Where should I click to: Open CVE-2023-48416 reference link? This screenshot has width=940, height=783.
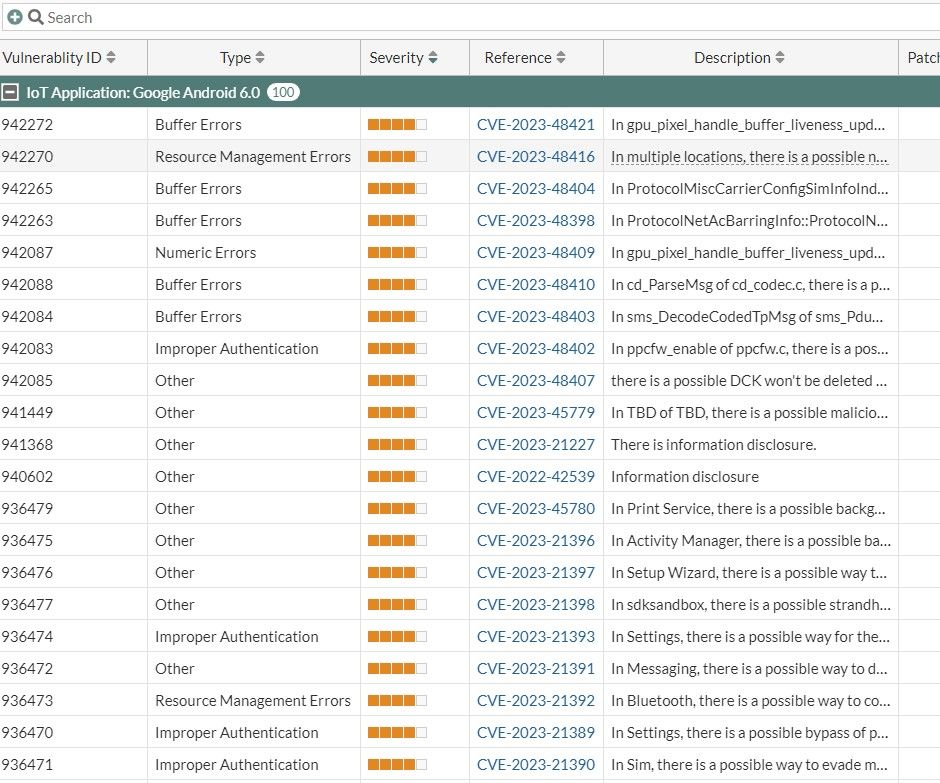click(535, 157)
